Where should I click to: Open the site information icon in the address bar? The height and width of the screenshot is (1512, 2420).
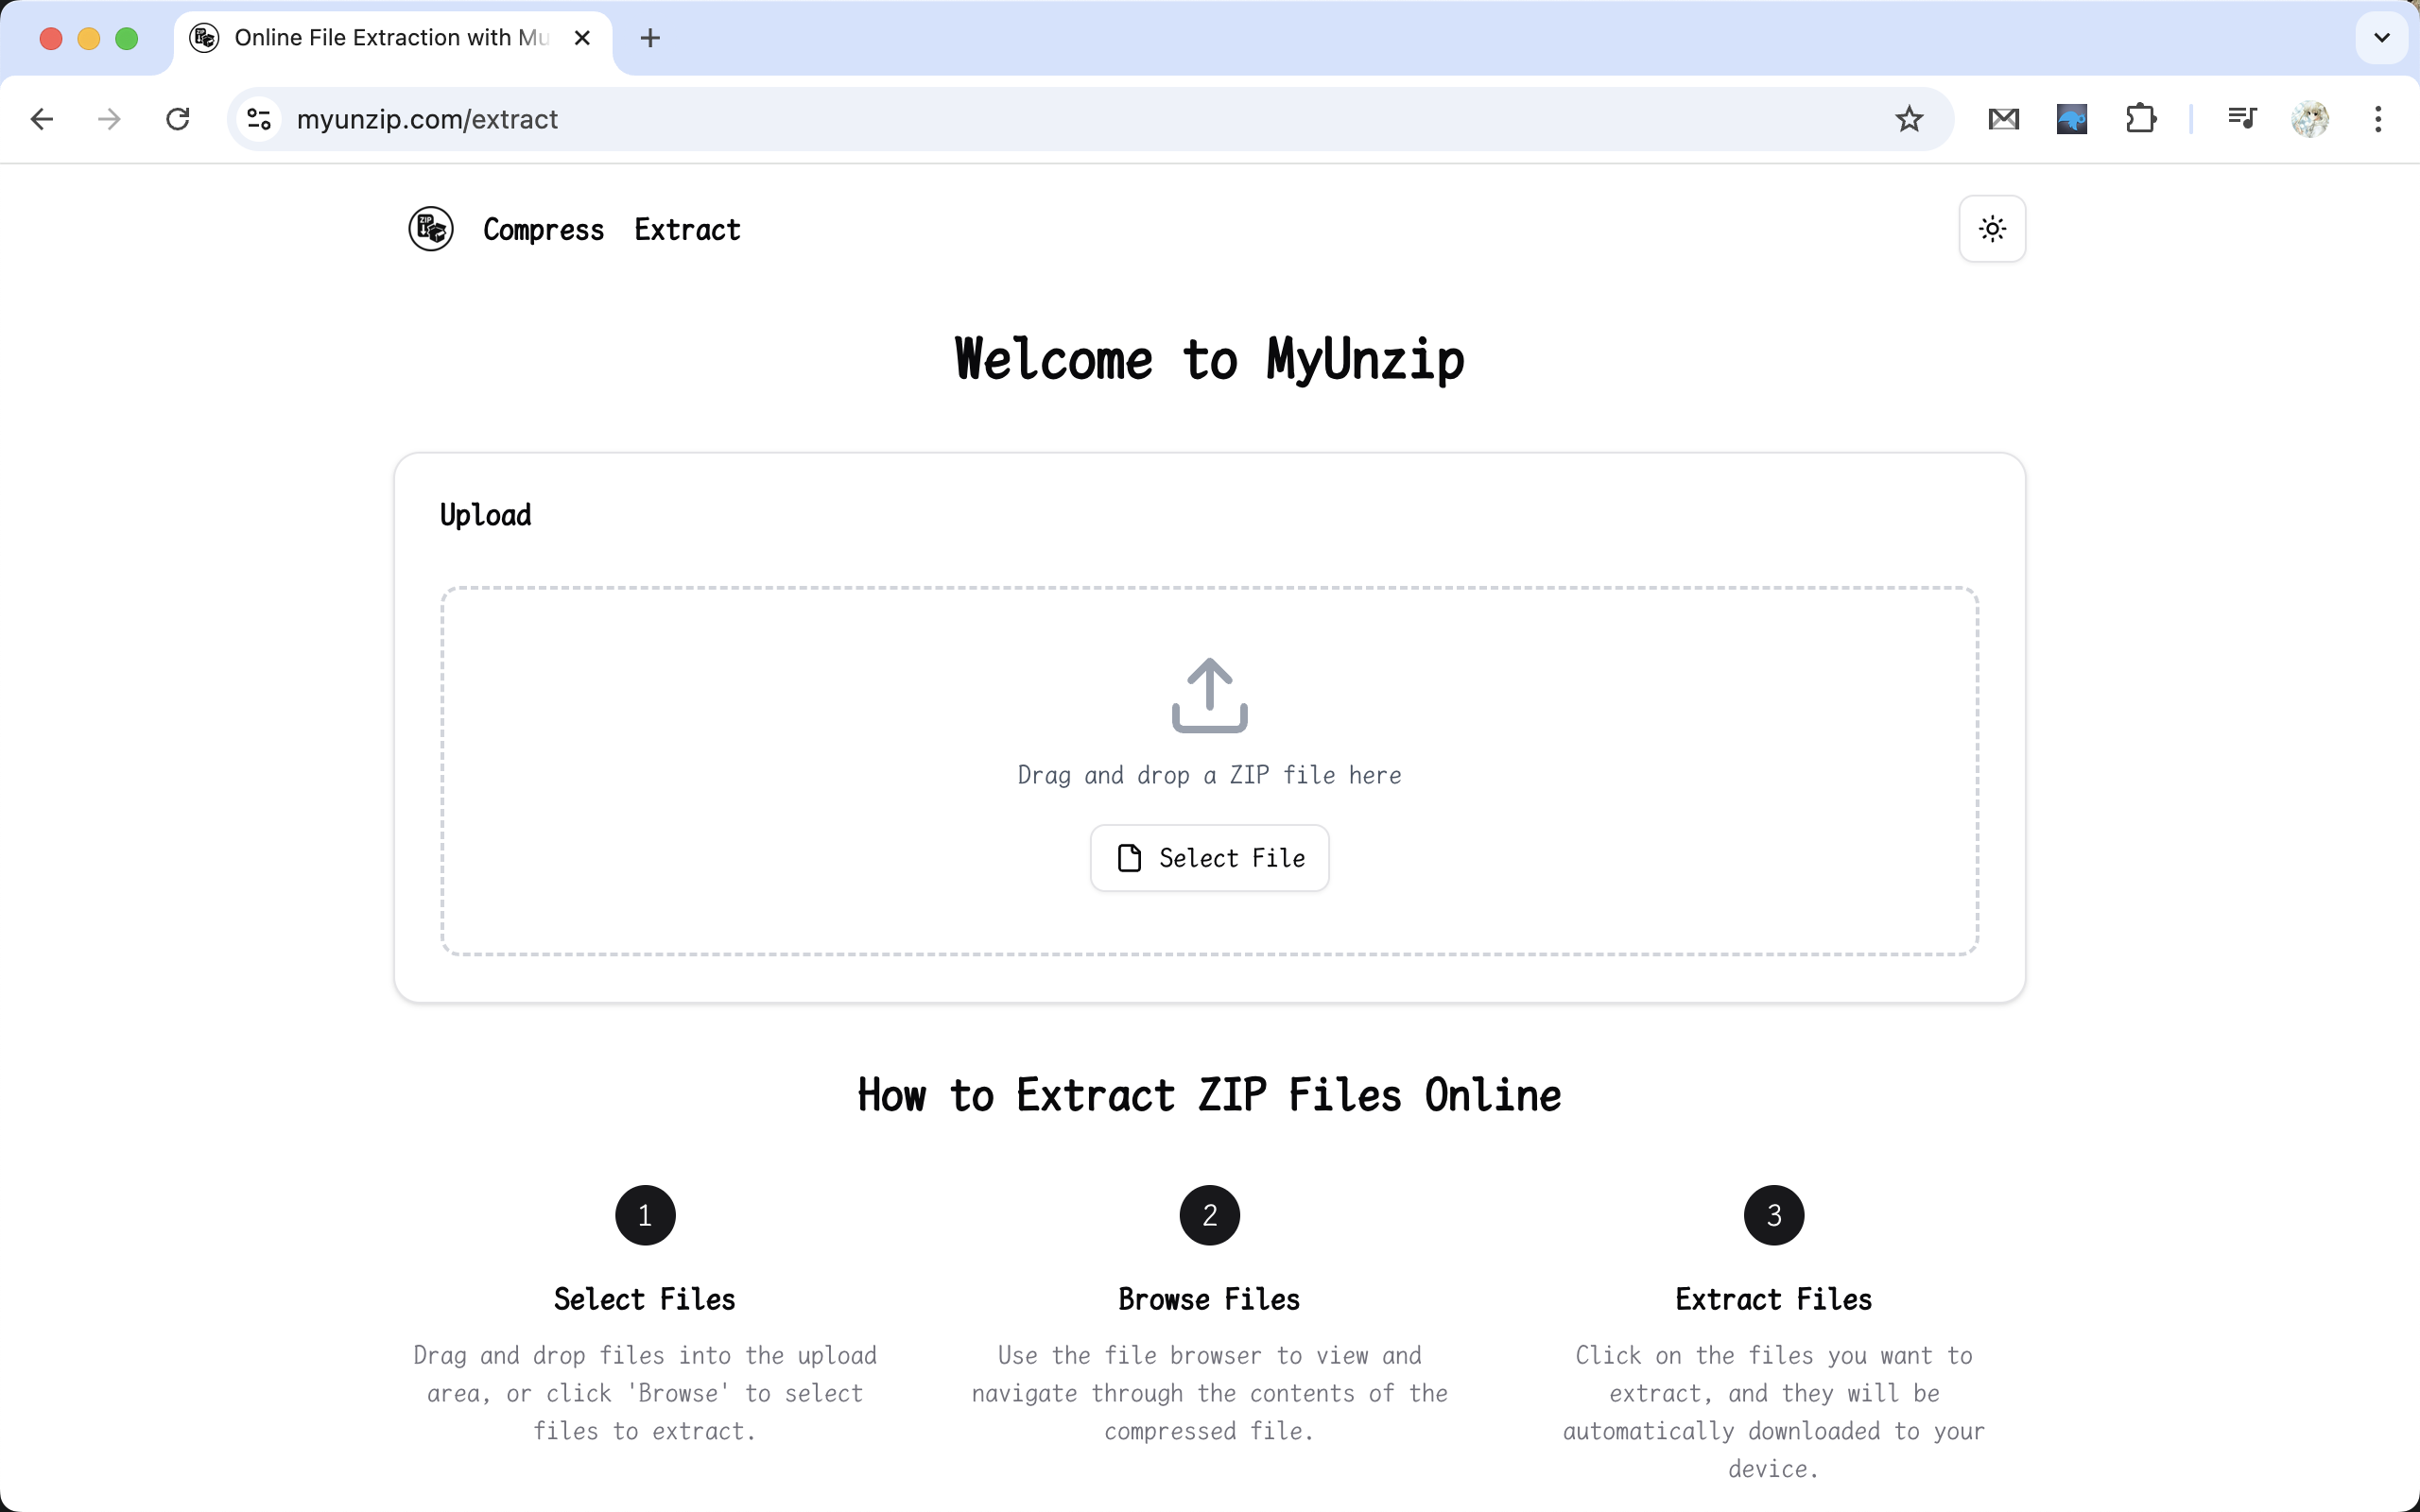[259, 119]
